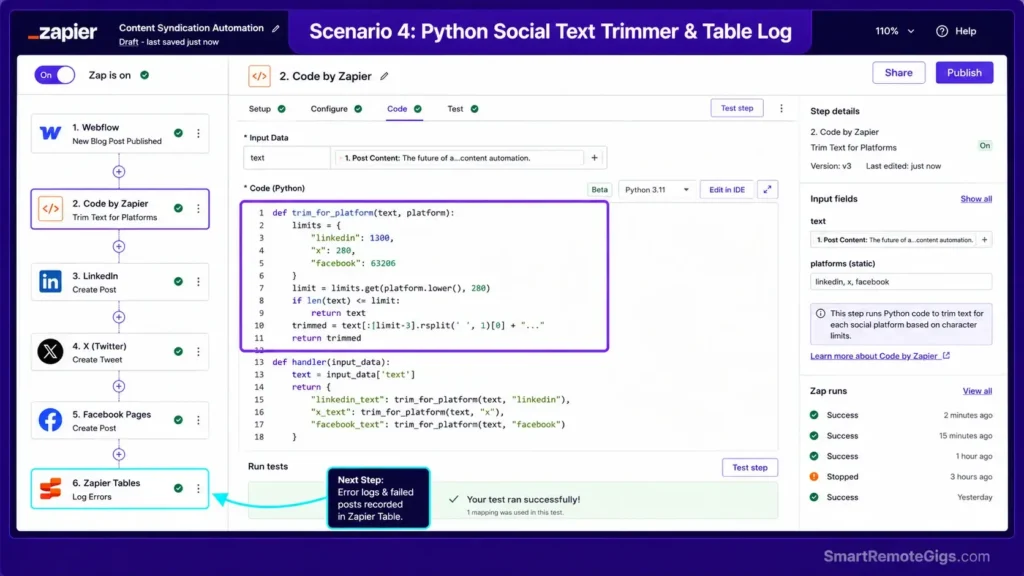Click the code icon in step 2 card
The image size is (1024, 576).
[50, 209]
